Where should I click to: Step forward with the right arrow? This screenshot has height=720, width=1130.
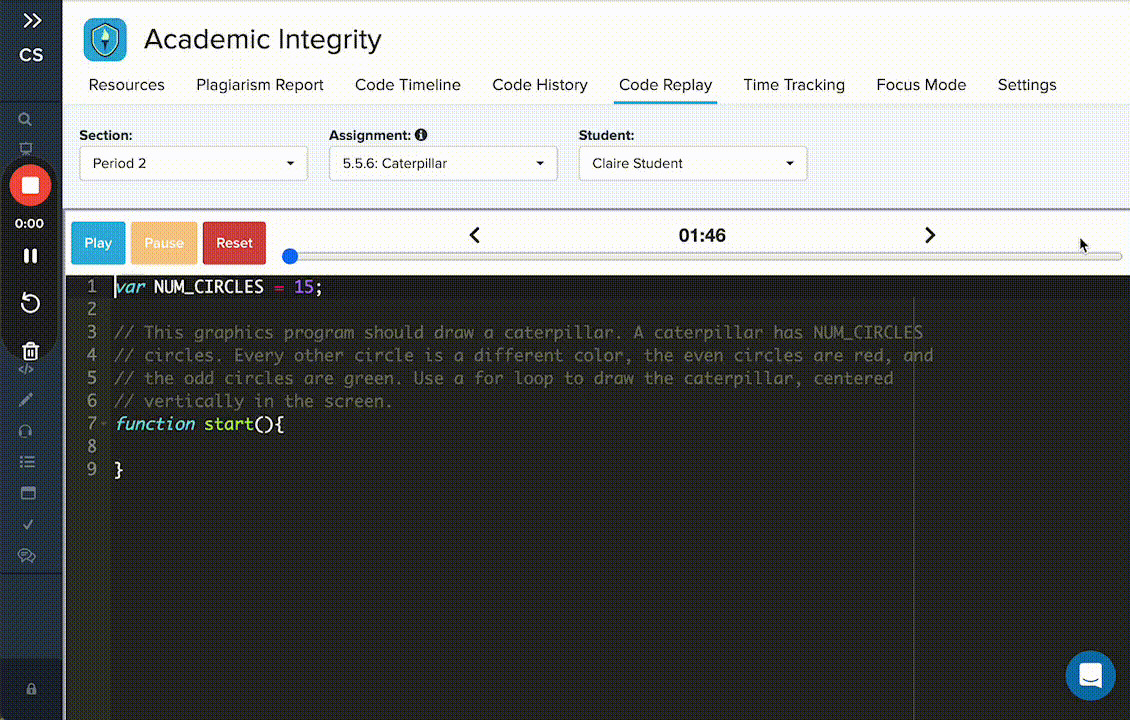pos(930,235)
